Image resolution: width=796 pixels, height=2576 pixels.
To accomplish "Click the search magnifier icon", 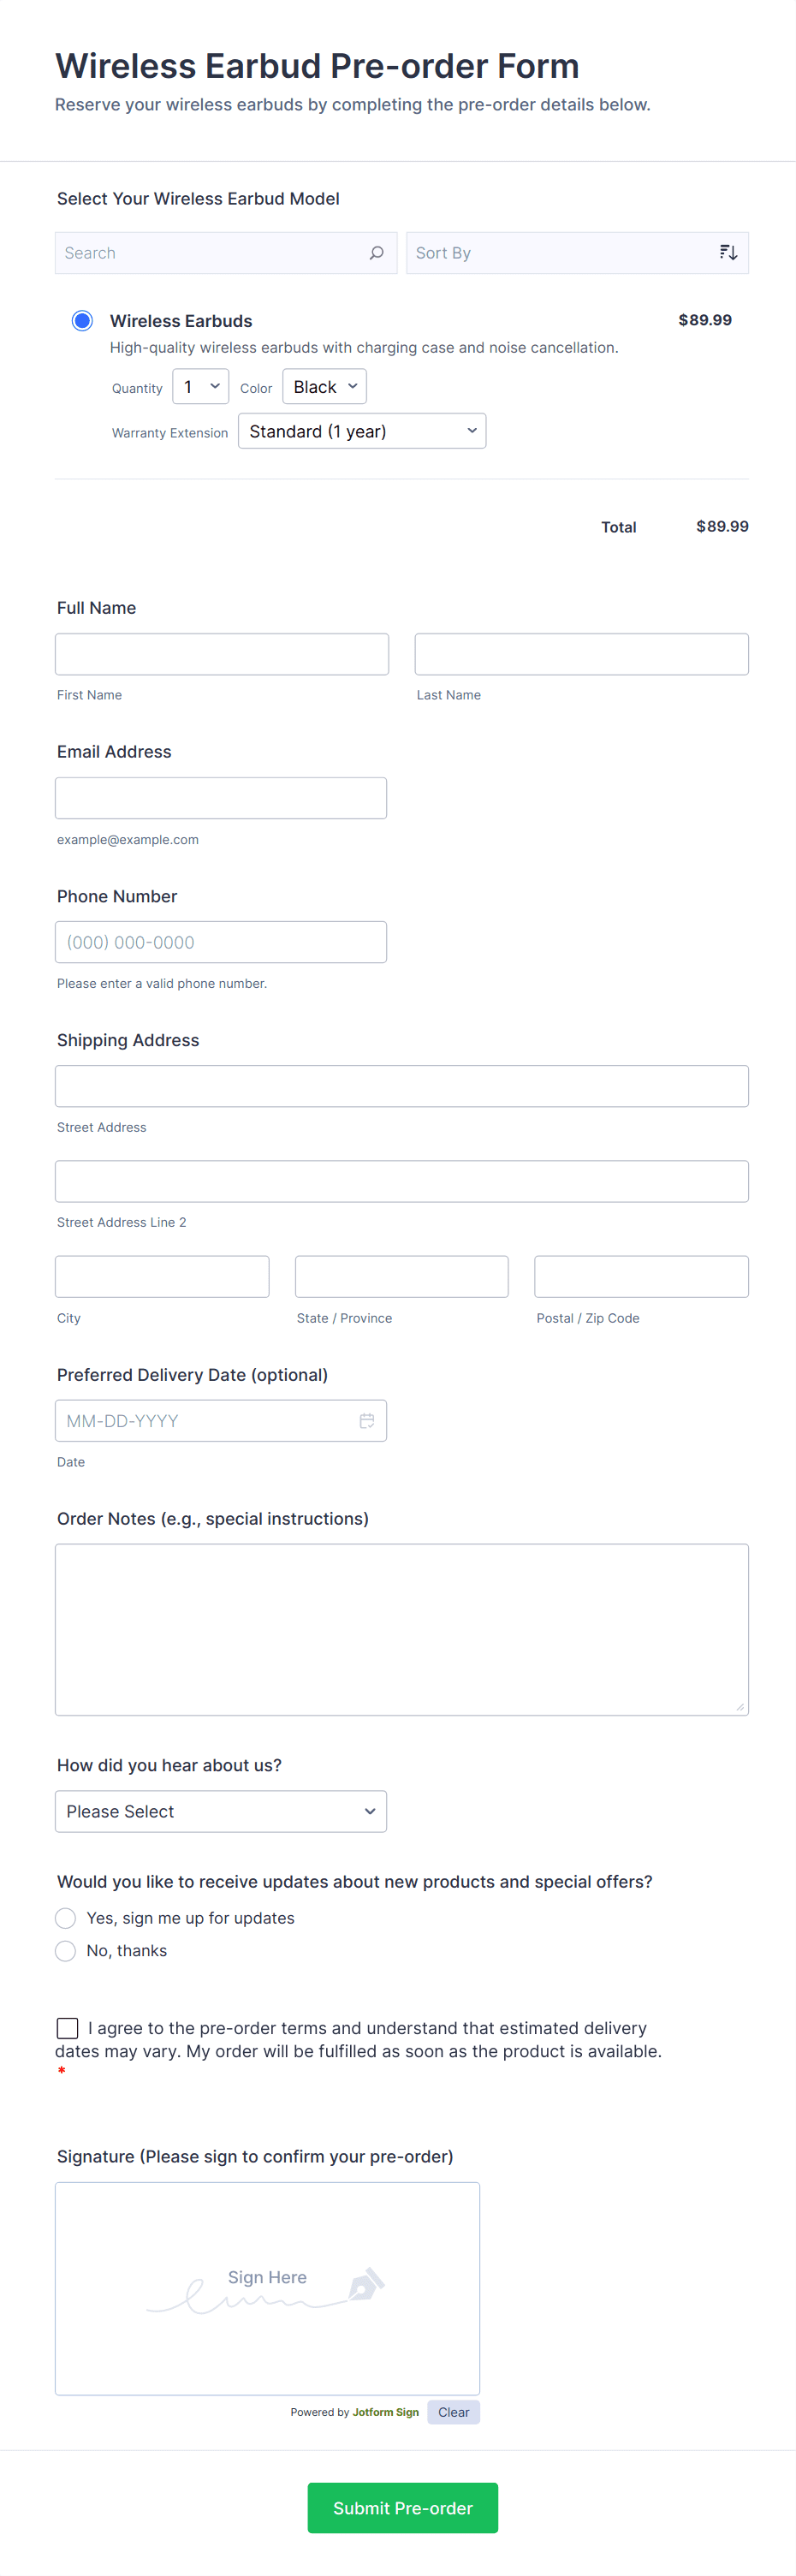I will (x=376, y=253).
